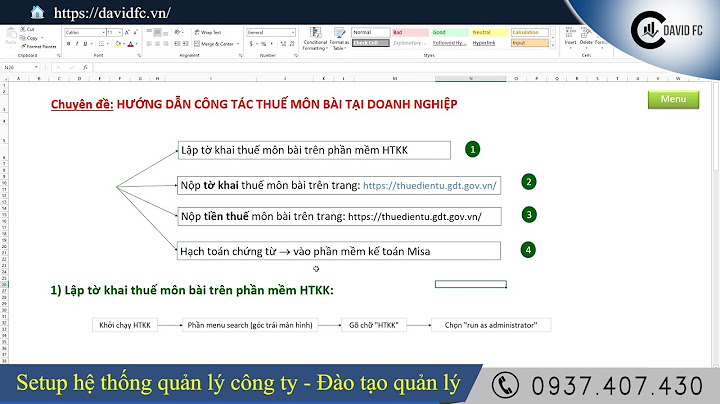Click Top Align icon
The width and height of the screenshot is (720, 404).
coord(149,32)
